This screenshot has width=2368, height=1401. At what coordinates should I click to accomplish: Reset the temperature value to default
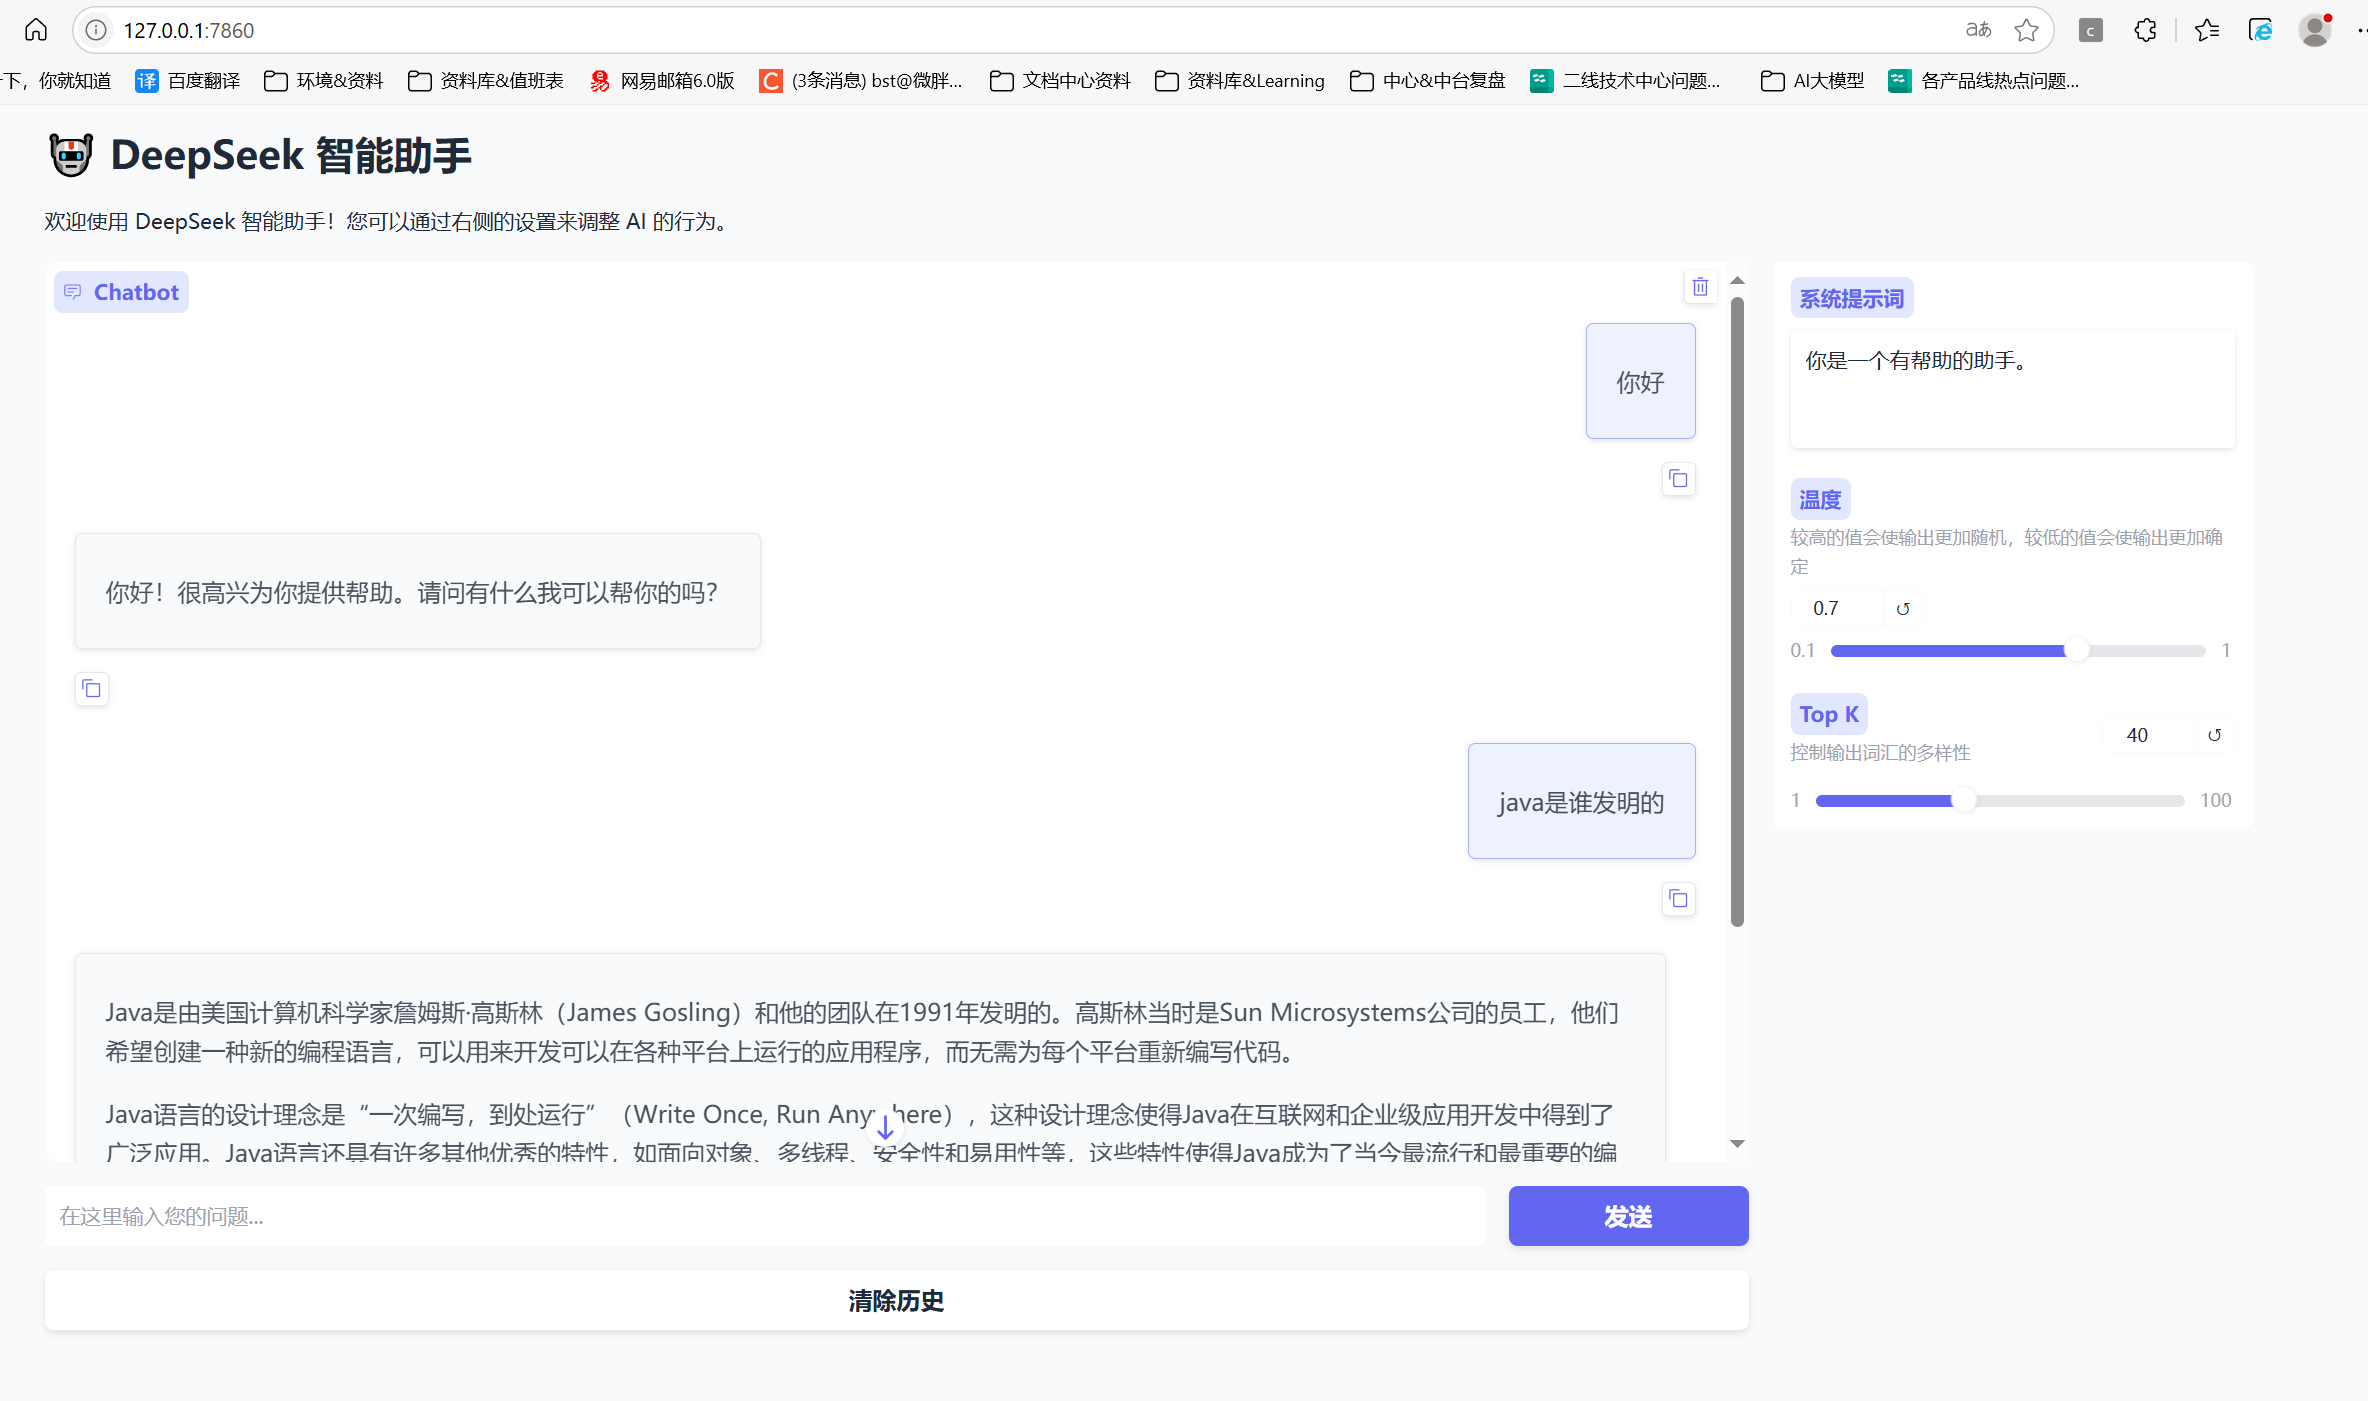(1903, 608)
